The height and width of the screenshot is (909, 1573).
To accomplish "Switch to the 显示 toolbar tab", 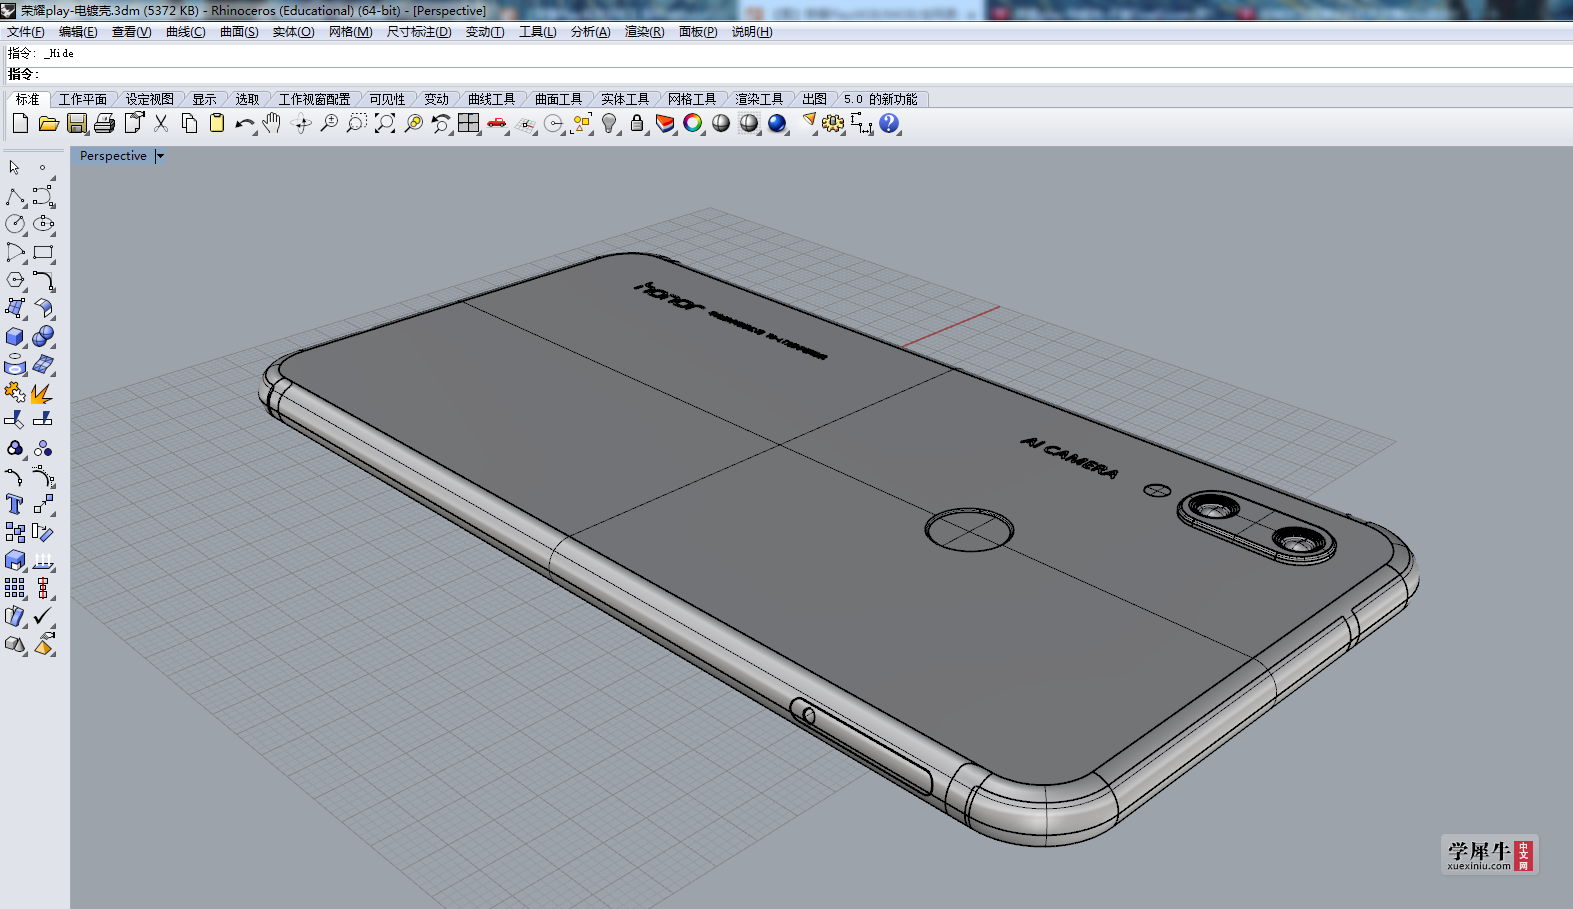I will [205, 99].
